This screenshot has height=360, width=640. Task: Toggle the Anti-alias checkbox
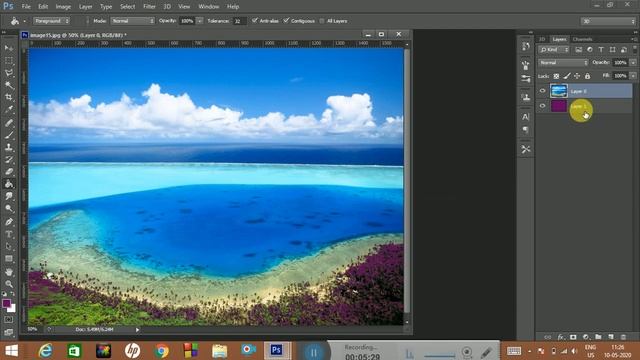pos(255,20)
